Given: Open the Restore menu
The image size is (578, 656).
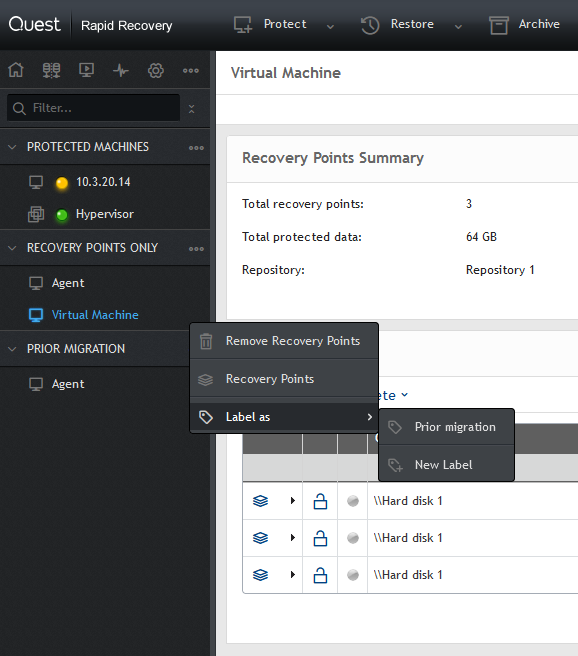Looking at the screenshot, I should click(x=412, y=24).
